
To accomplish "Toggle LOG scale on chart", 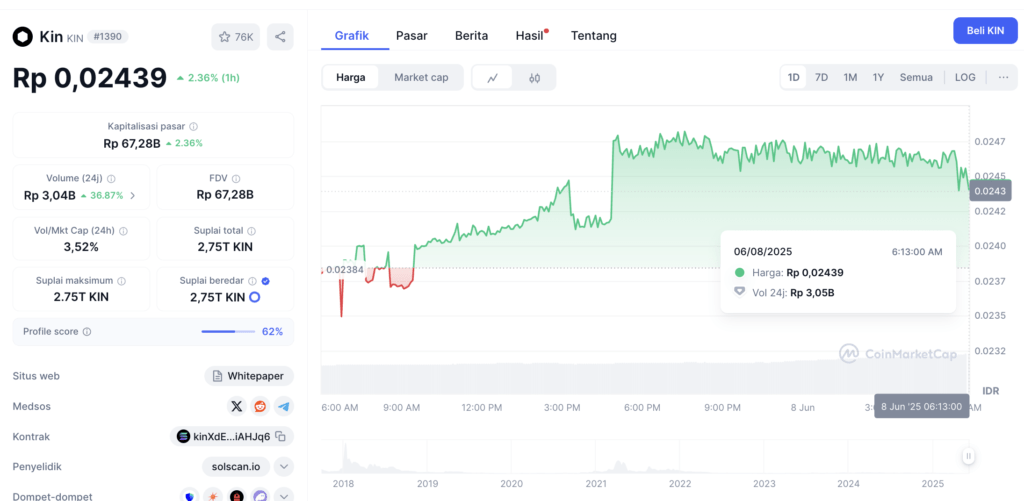I will tap(965, 77).
